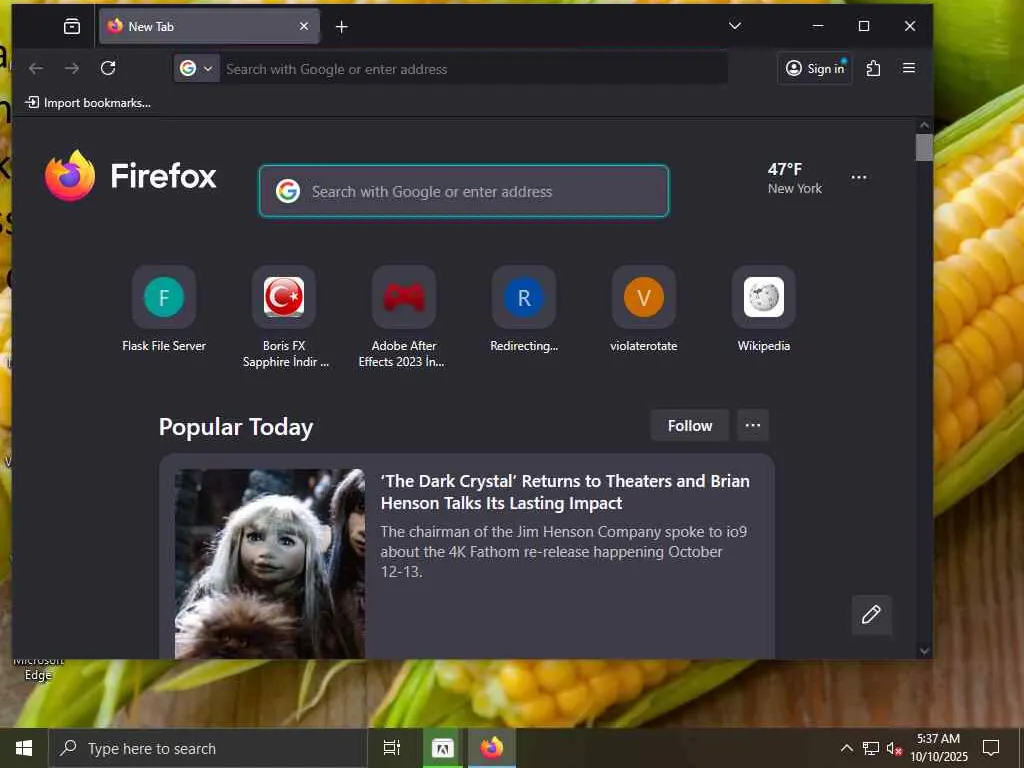Open the Redirecting shortcut tile

(524, 310)
